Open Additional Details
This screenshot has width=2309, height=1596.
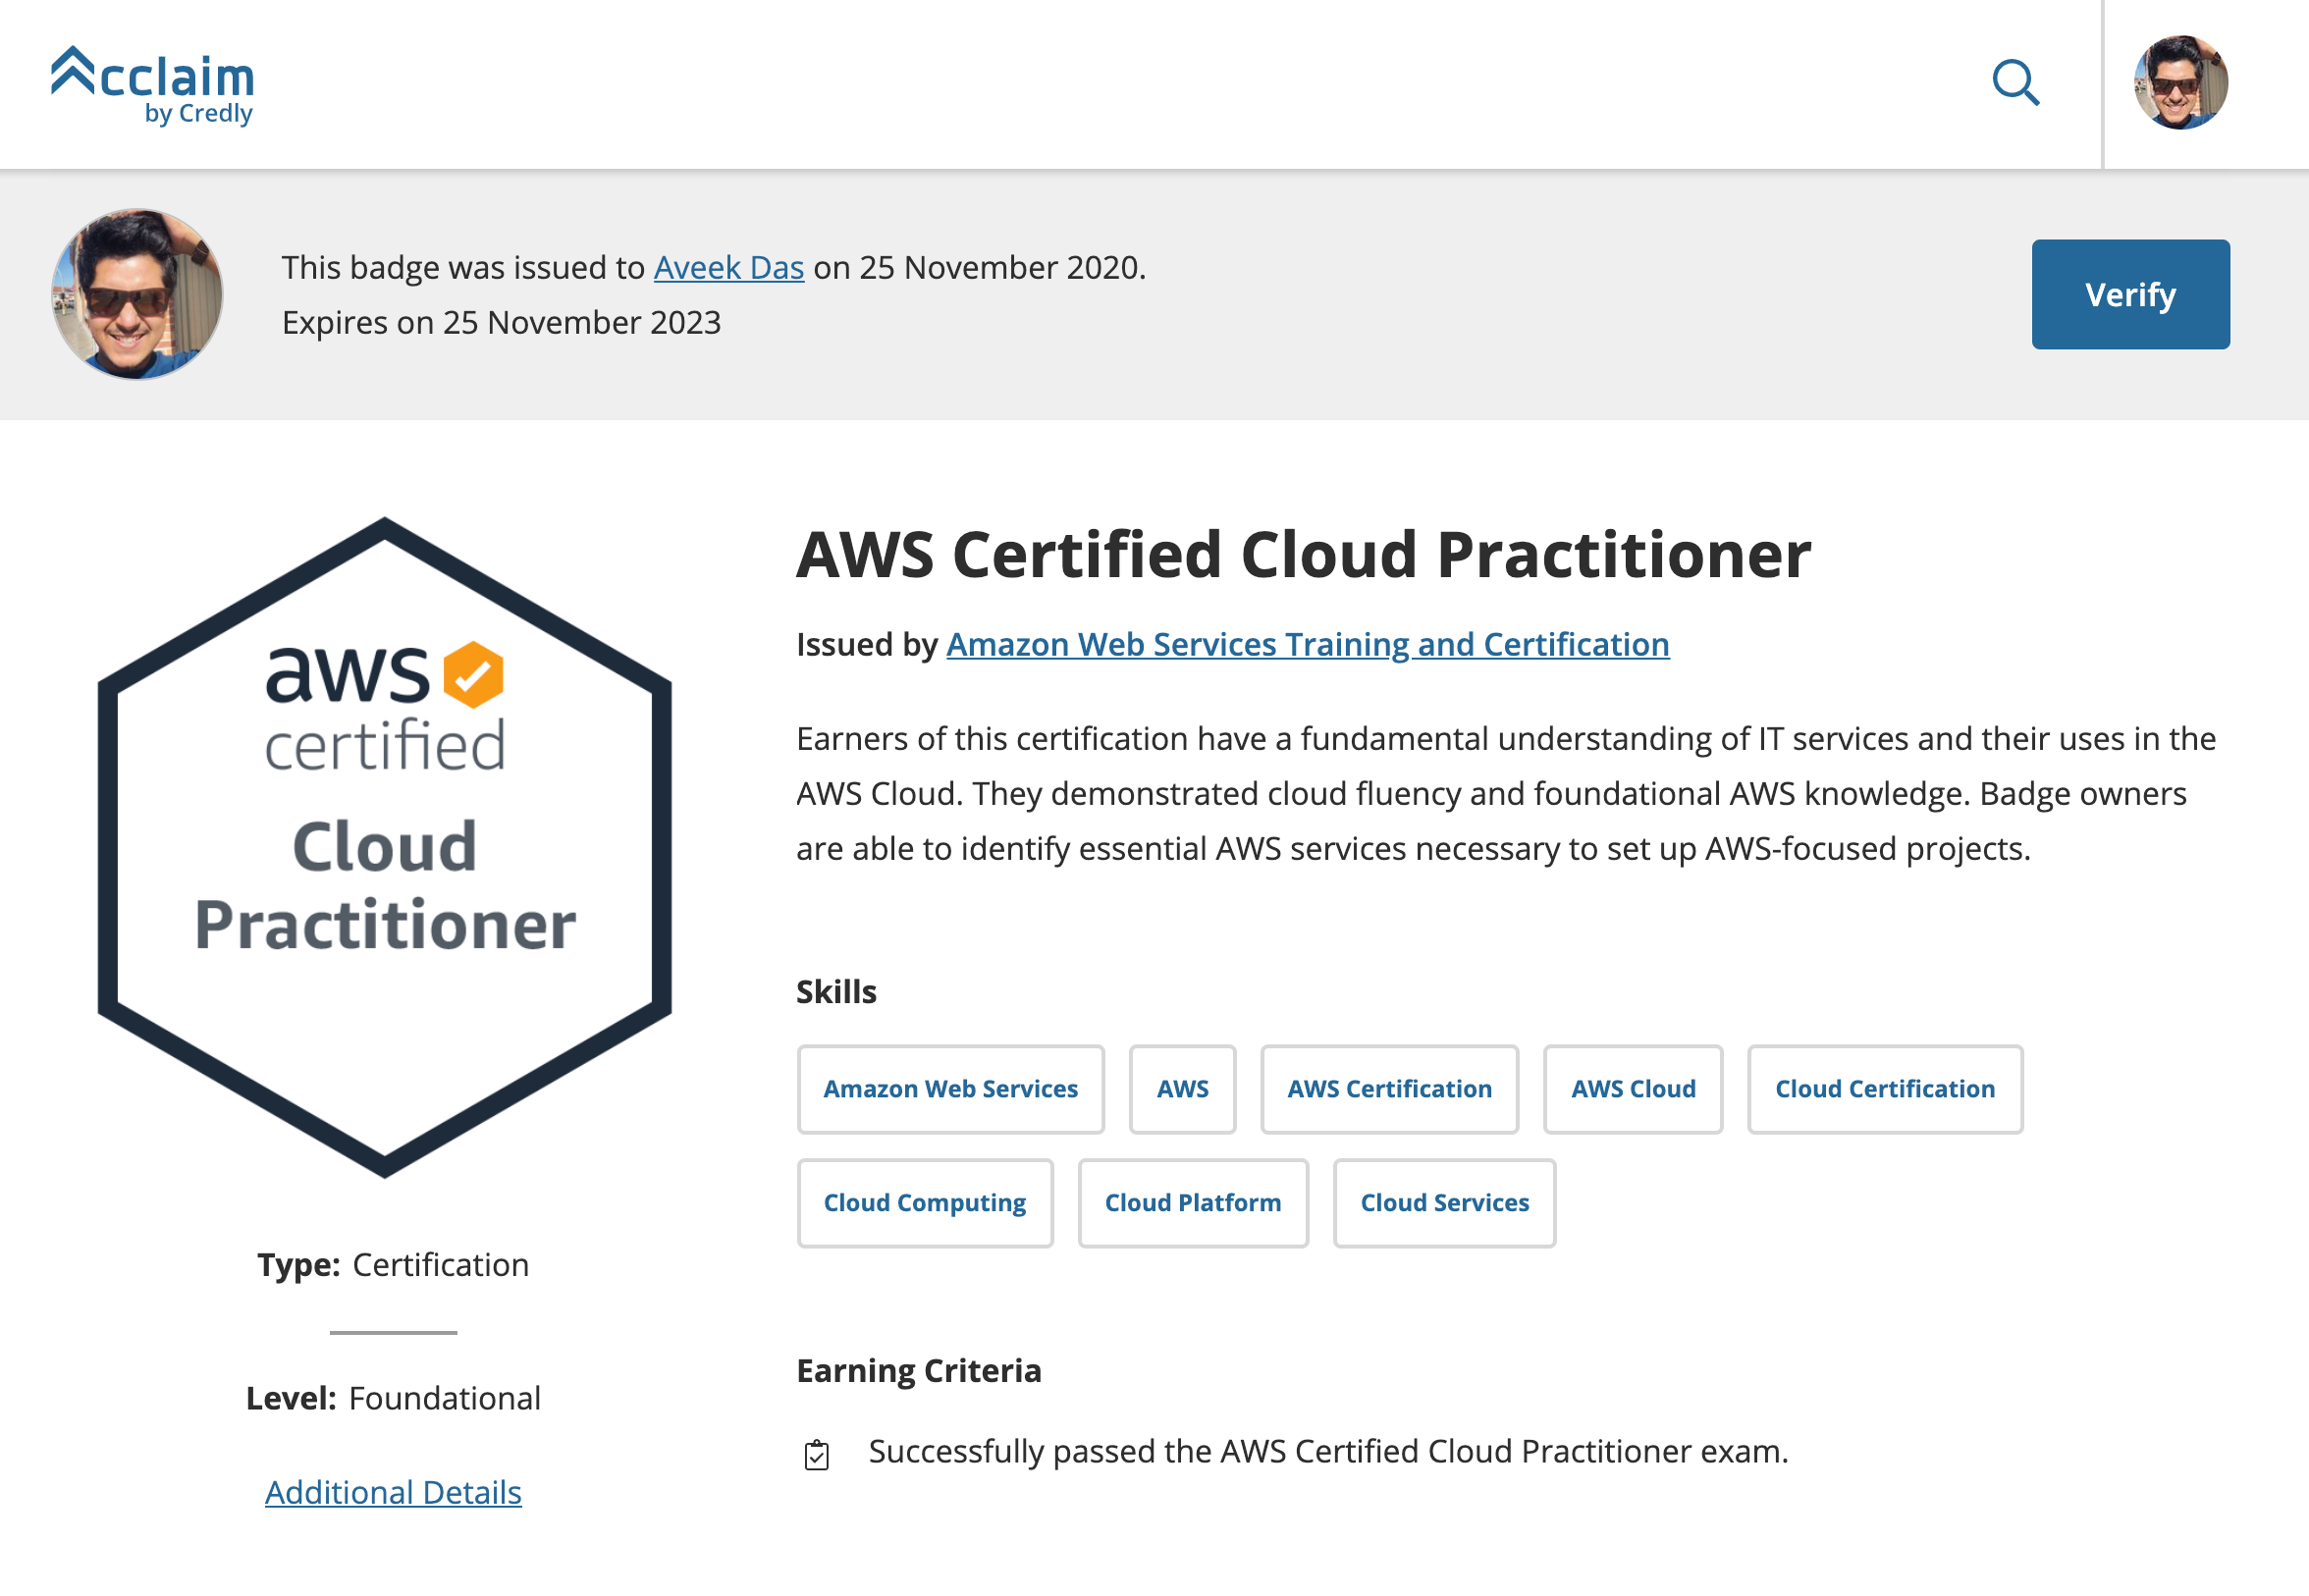click(x=392, y=1492)
